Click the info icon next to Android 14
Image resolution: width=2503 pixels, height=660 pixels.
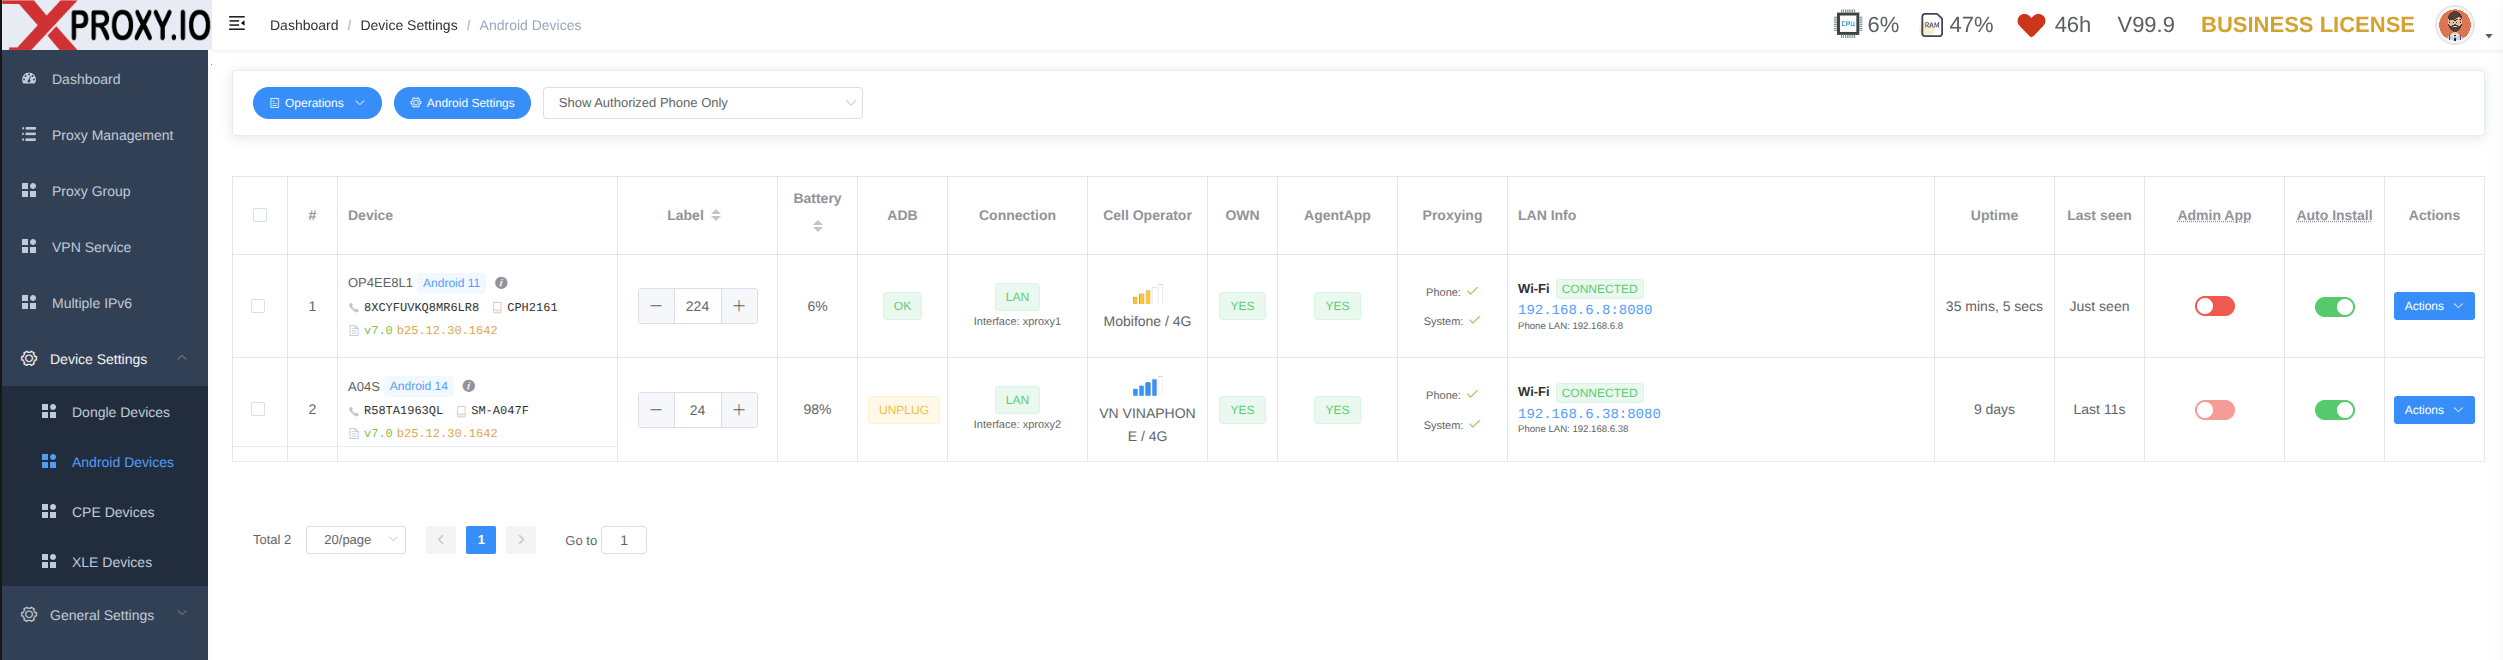[x=469, y=386]
